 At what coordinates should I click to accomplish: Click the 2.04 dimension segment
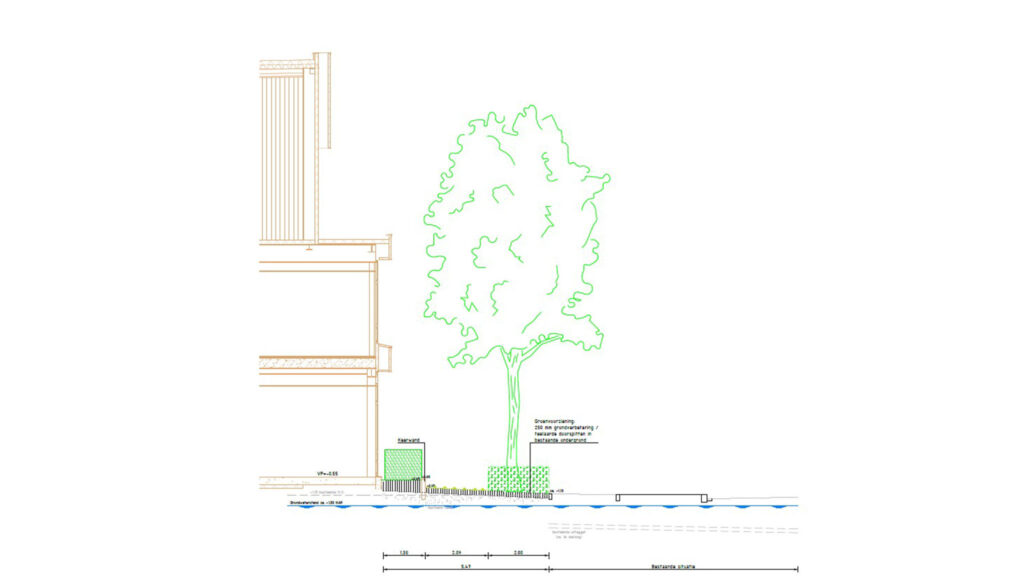455,555
